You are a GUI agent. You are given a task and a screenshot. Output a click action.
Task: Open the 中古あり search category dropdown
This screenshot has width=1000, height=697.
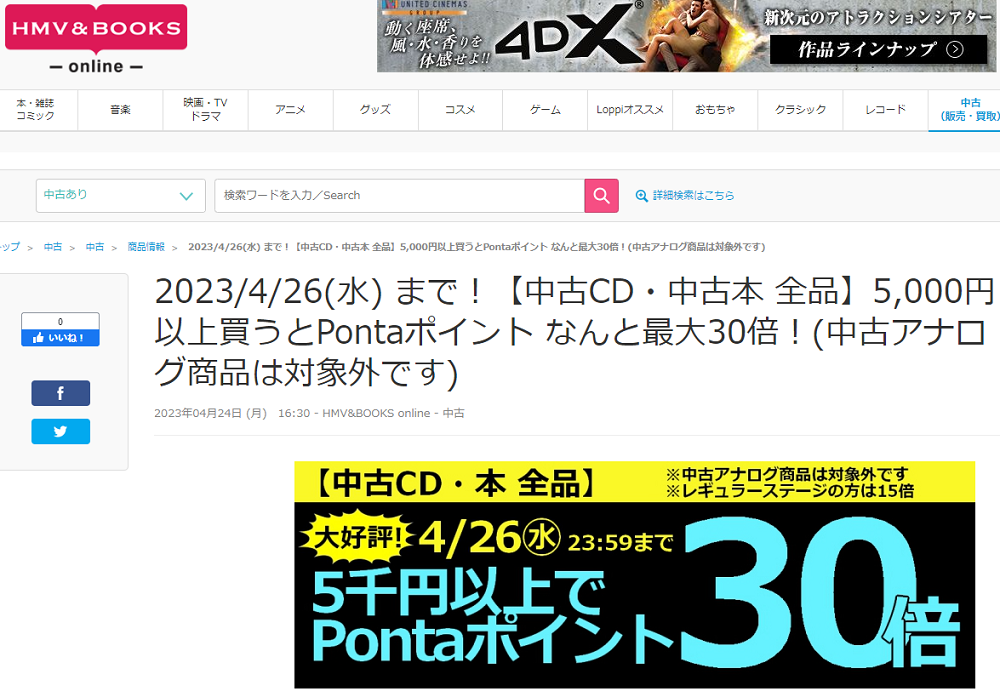point(121,196)
